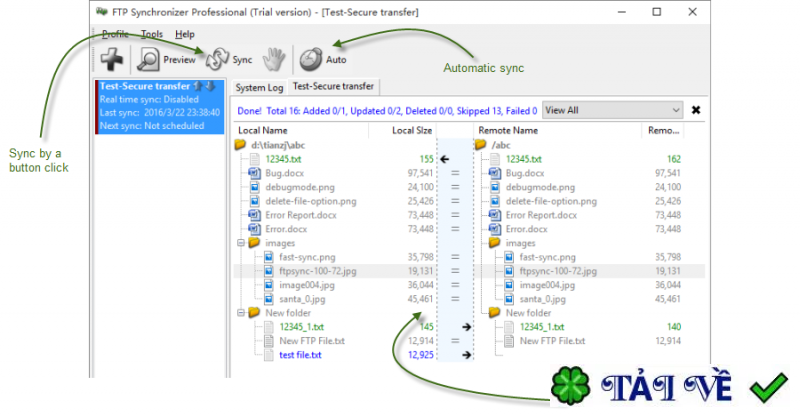
Task: Click the equal sign for Bug.docx row
Action: pos(455,173)
